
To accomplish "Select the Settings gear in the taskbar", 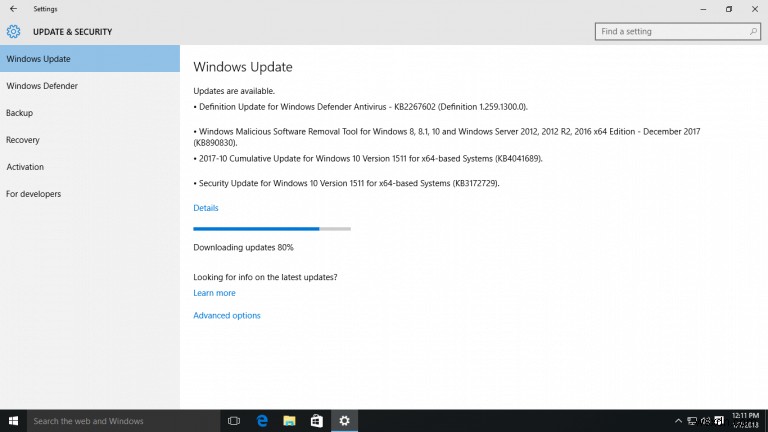I will coord(344,421).
